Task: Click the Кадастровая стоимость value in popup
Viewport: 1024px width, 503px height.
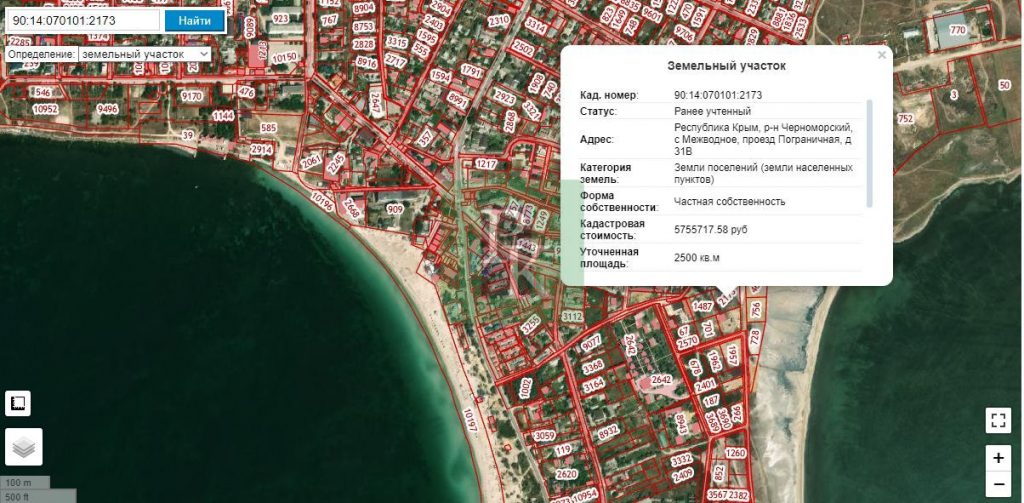Action: point(710,229)
